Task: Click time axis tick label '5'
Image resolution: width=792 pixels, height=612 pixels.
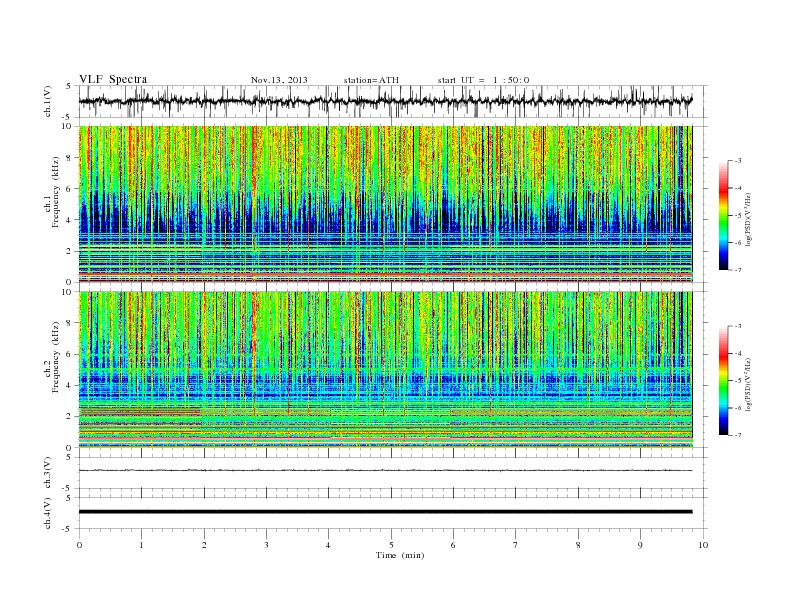Action: (x=391, y=545)
